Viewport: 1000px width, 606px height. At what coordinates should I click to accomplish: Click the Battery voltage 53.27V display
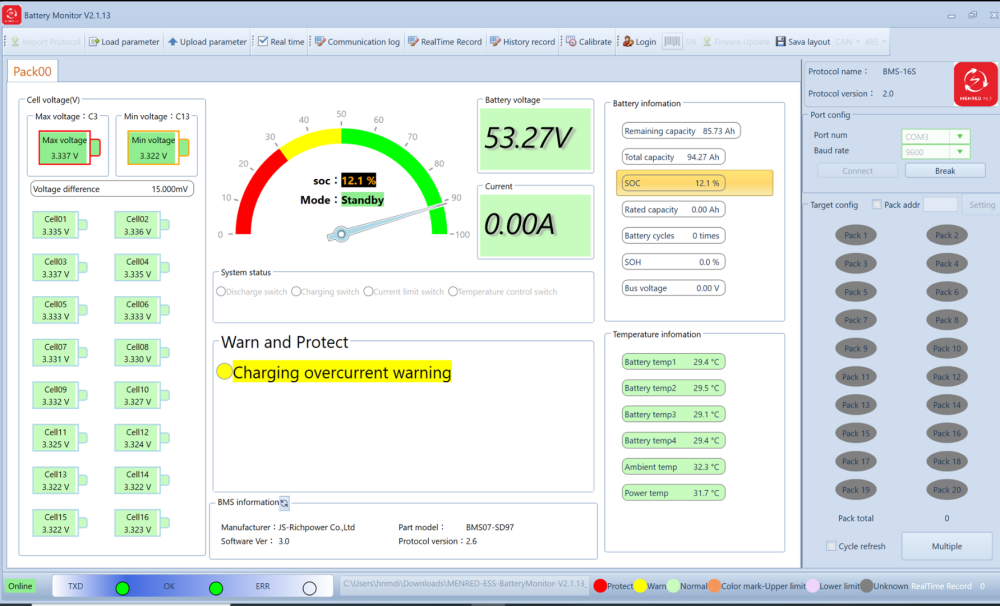tap(535, 138)
